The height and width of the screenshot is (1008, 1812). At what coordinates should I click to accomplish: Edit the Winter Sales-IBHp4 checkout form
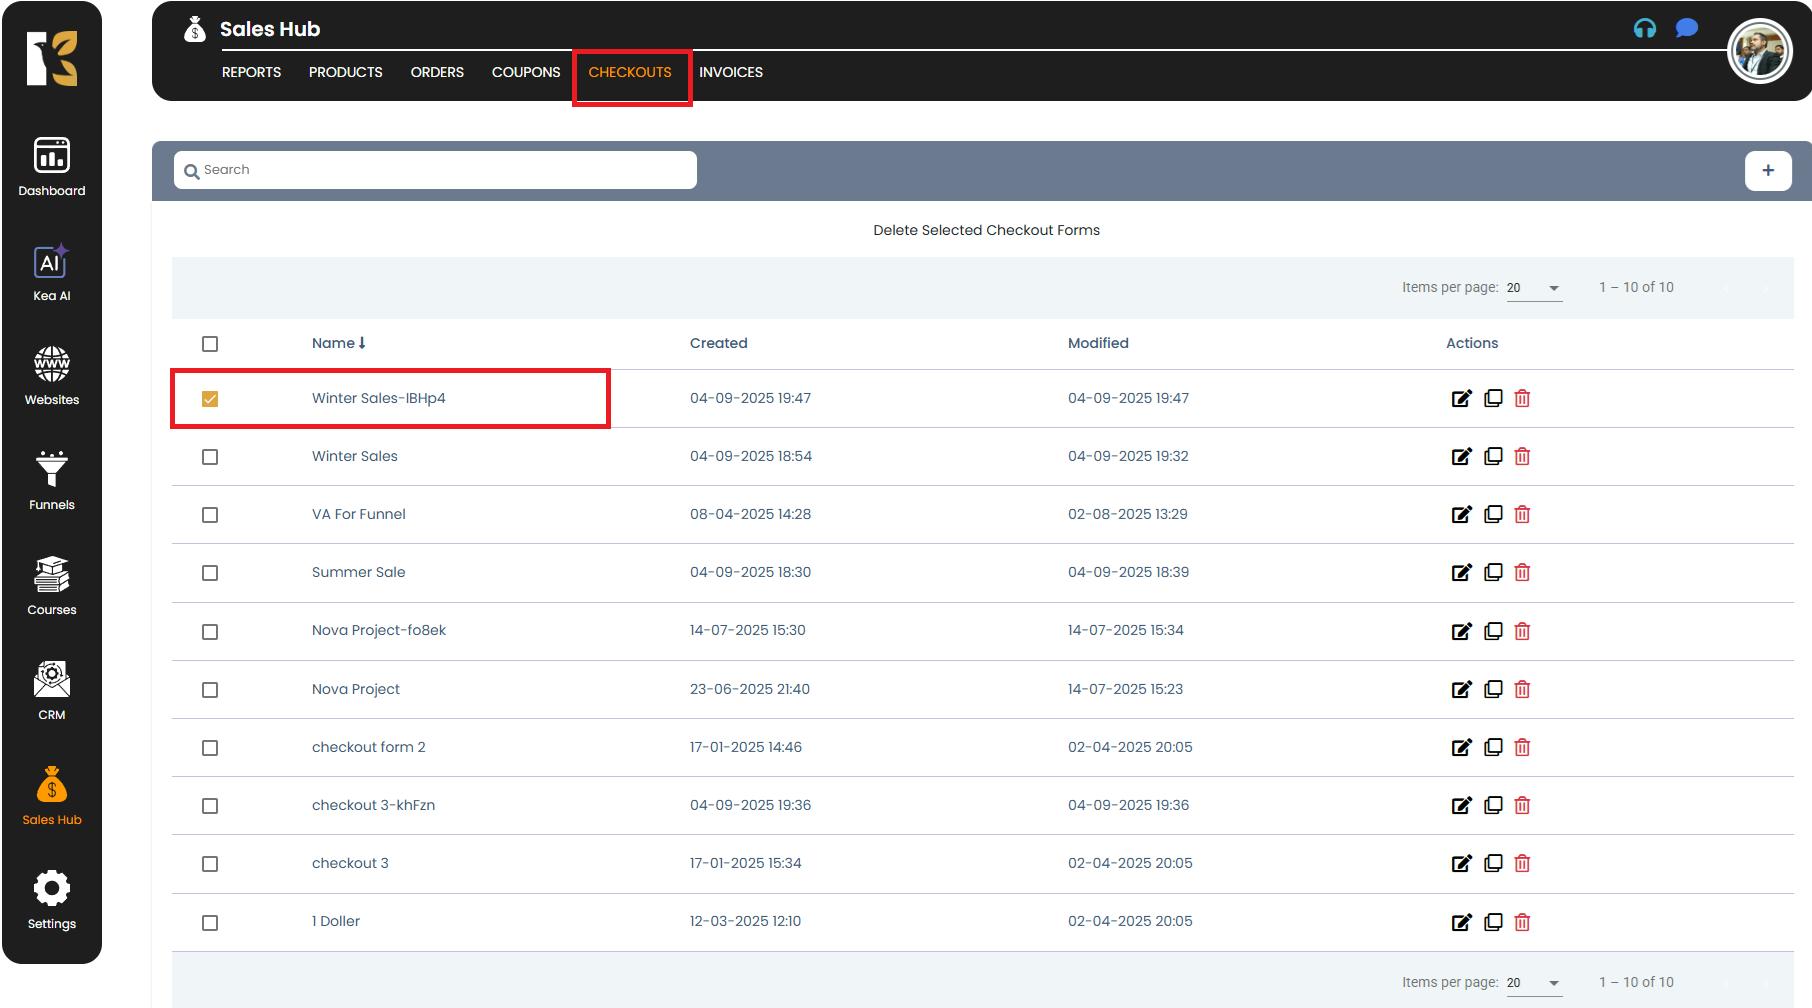(x=1461, y=398)
